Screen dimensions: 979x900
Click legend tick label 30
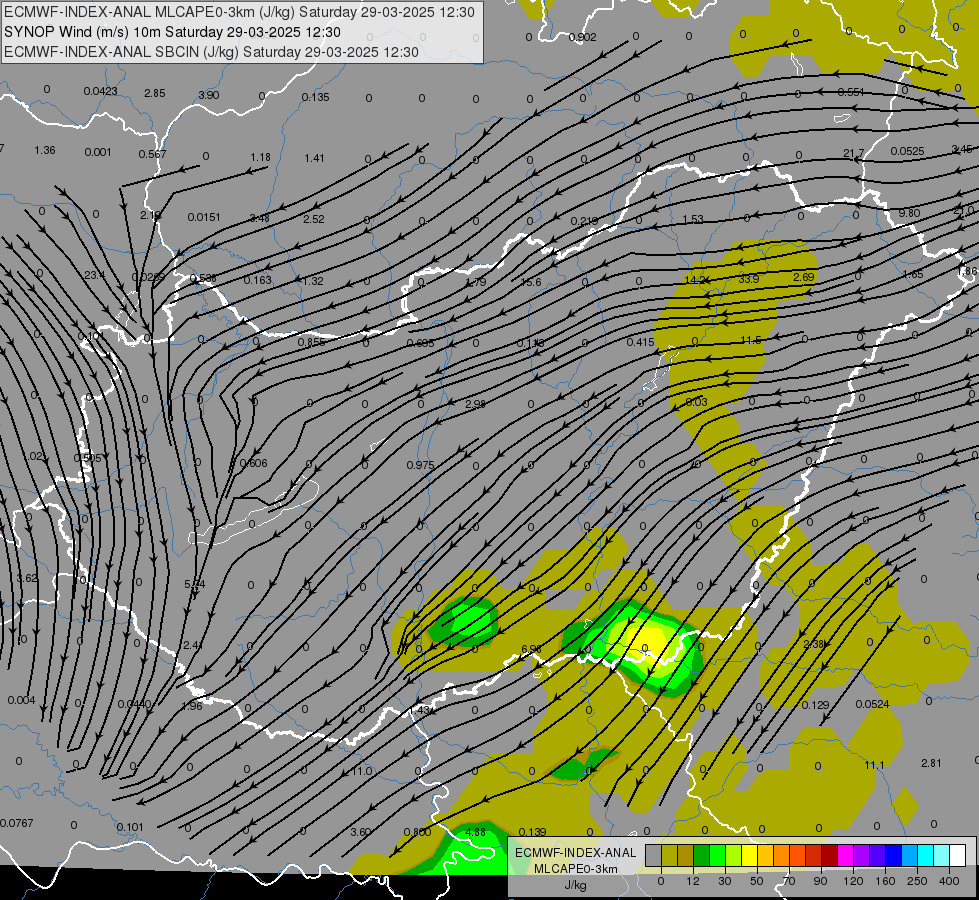click(725, 881)
